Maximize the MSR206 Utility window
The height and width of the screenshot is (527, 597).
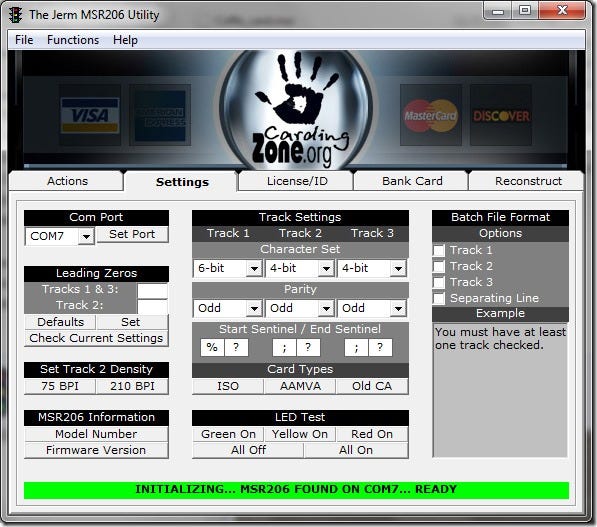pos(525,11)
